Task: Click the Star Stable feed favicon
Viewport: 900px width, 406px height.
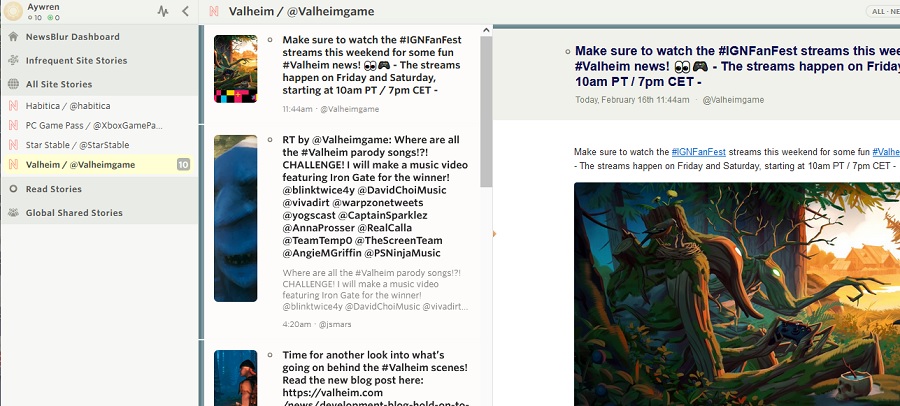Action: [x=13, y=145]
